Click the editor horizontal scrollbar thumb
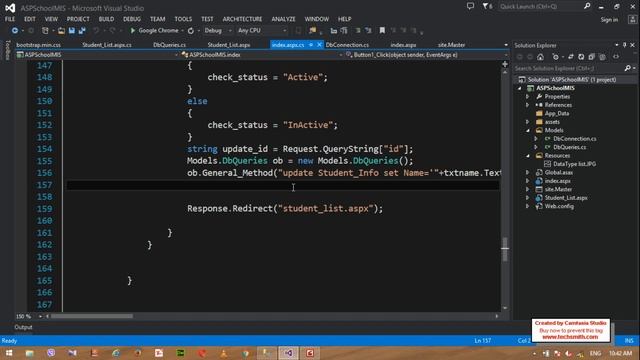The width and height of the screenshot is (640, 360). pos(91,316)
